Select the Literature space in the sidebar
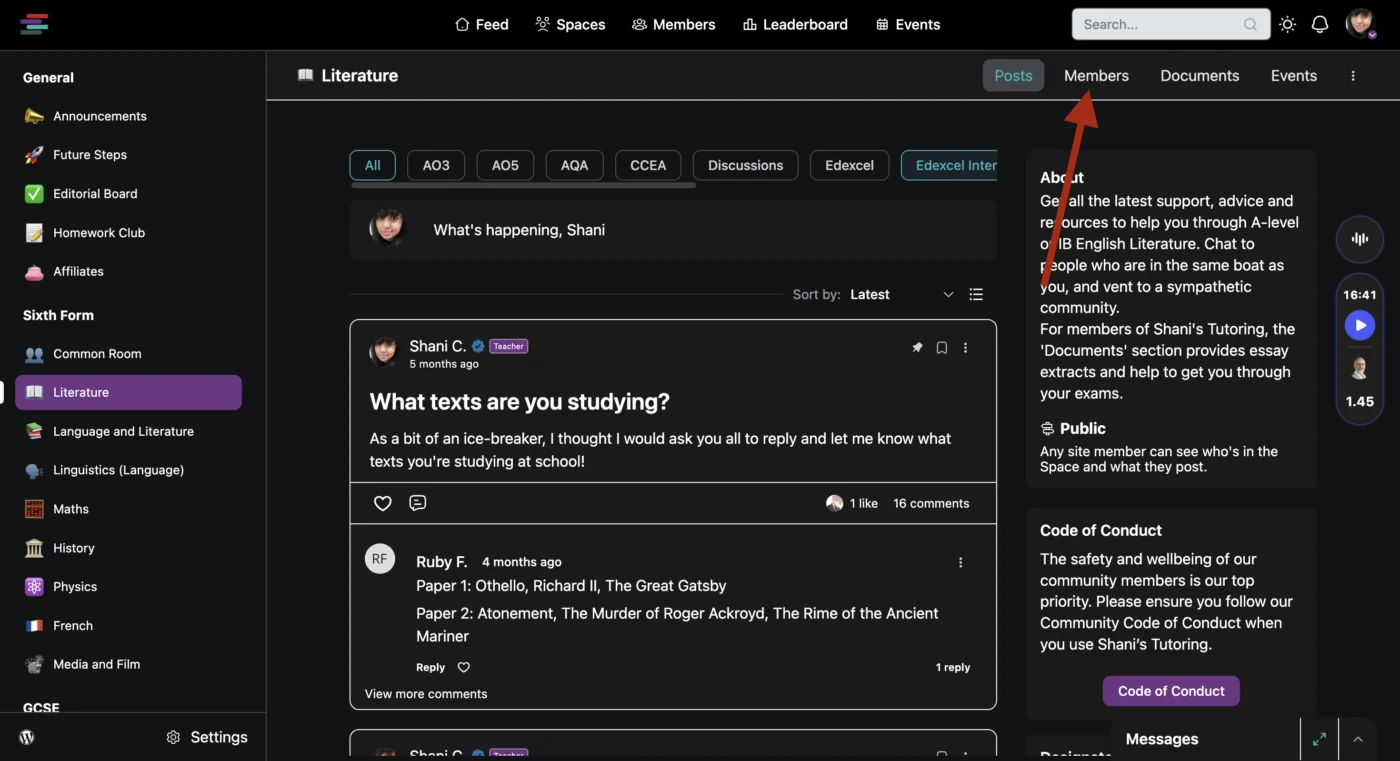The height and width of the screenshot is (761, 1400). point(128,392)
